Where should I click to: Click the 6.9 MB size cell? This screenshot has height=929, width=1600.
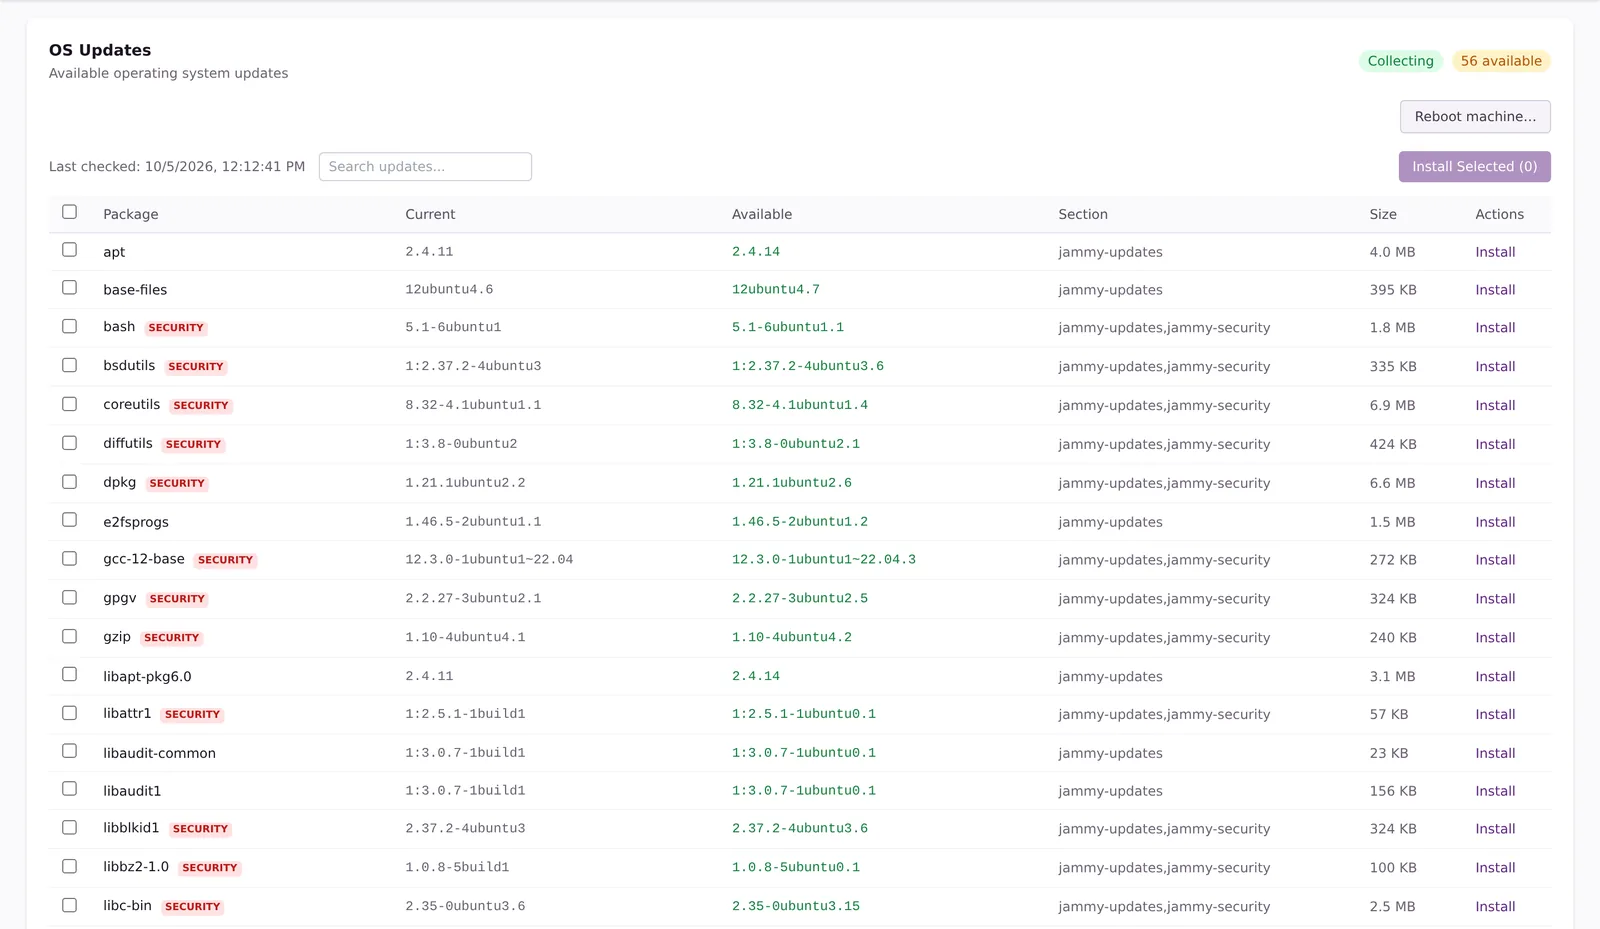1392,406
